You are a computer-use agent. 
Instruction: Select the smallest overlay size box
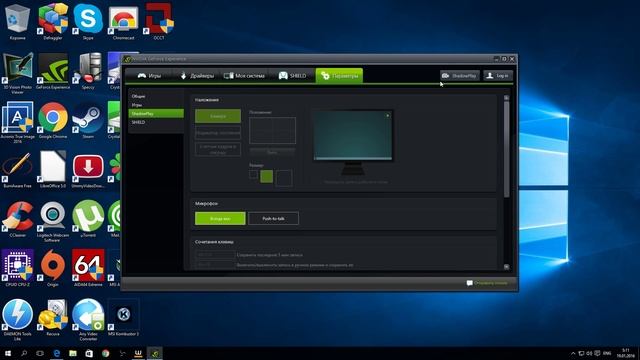click(253, 175)
